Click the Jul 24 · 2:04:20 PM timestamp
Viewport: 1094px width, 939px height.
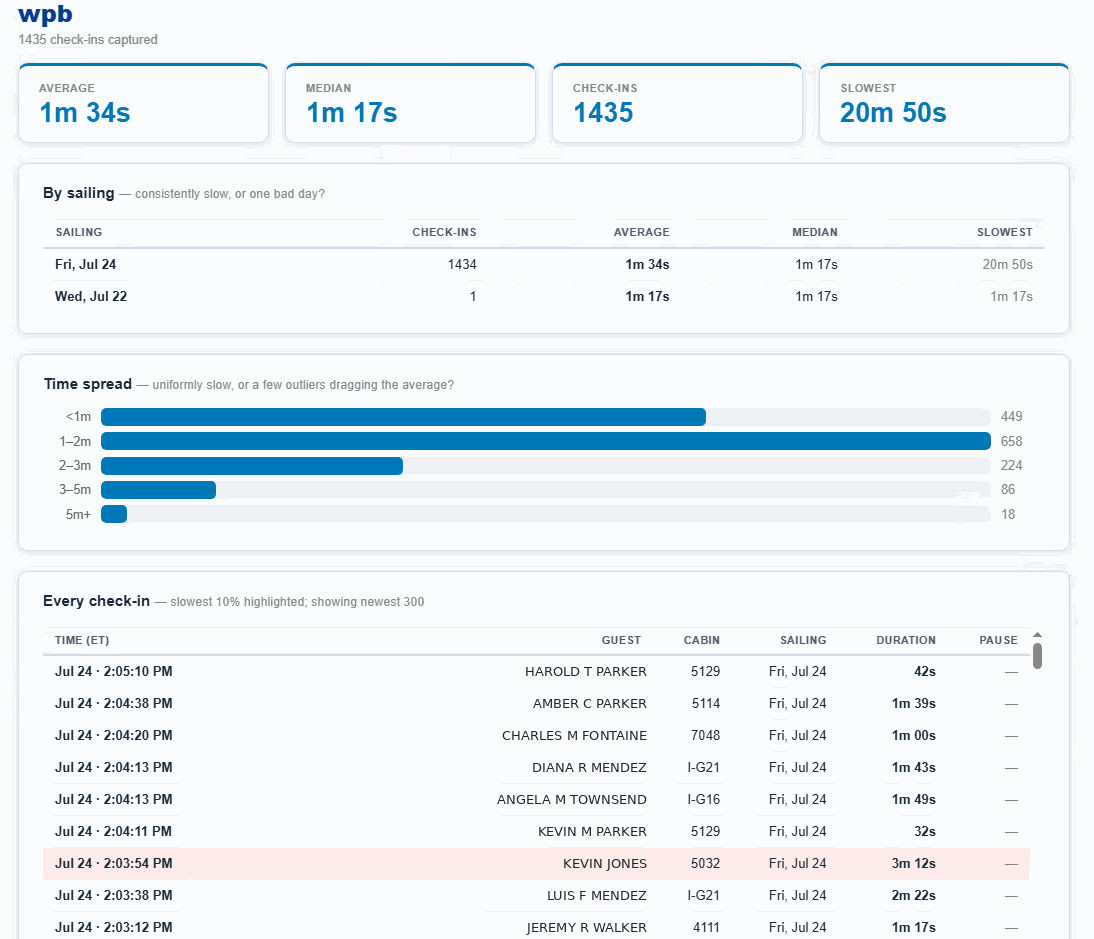pos(114,736)
